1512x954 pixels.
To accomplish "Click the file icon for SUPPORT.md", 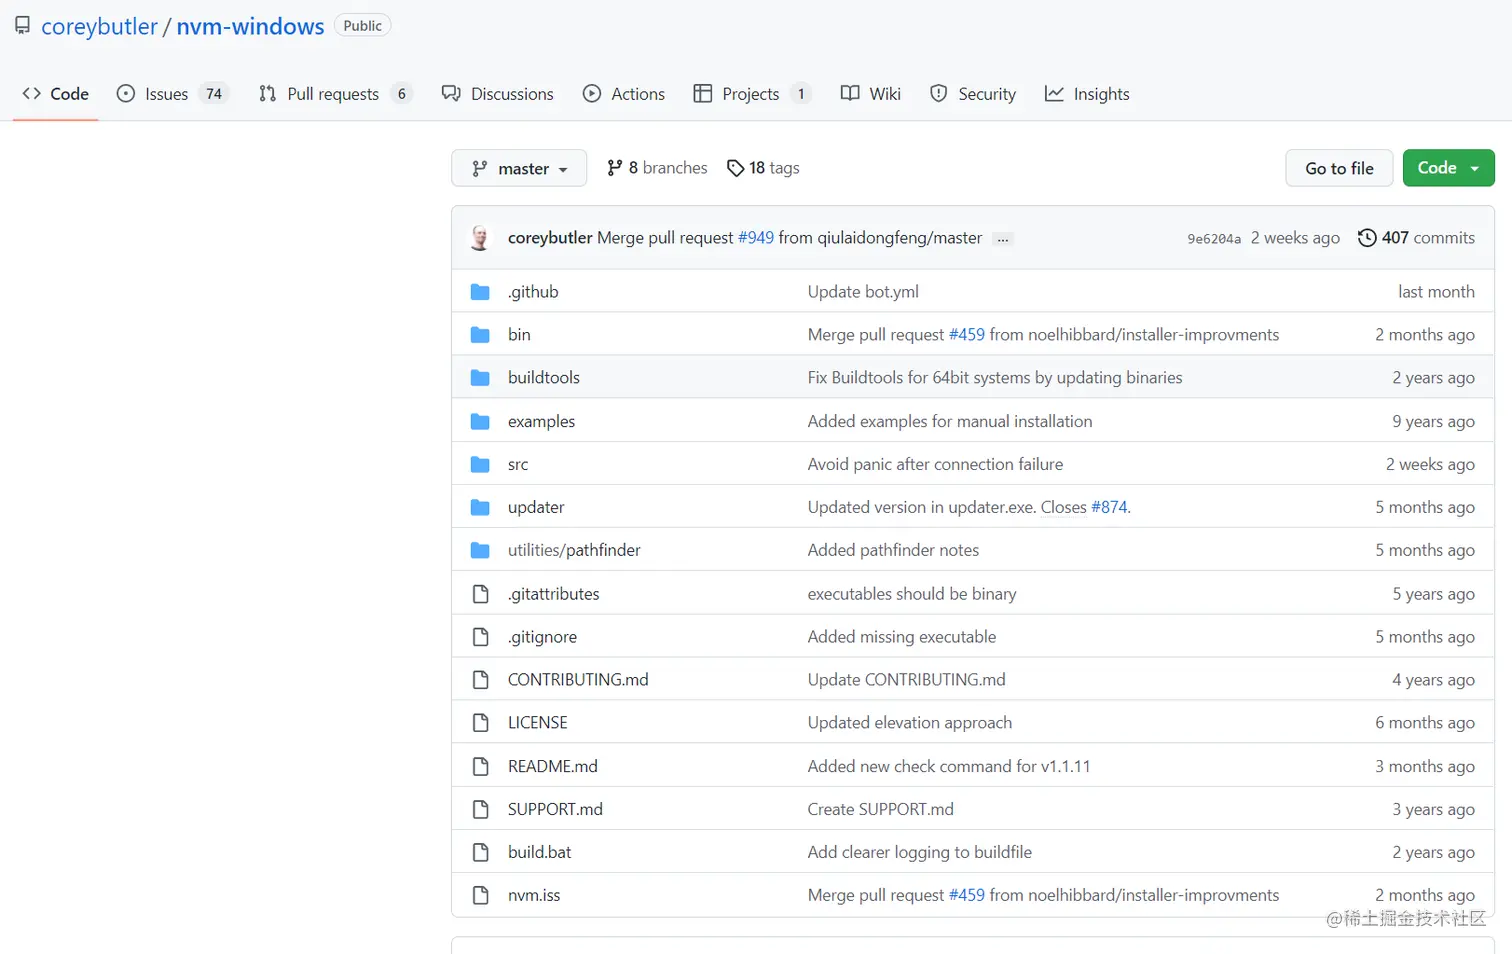I will [x=480, y=810].
